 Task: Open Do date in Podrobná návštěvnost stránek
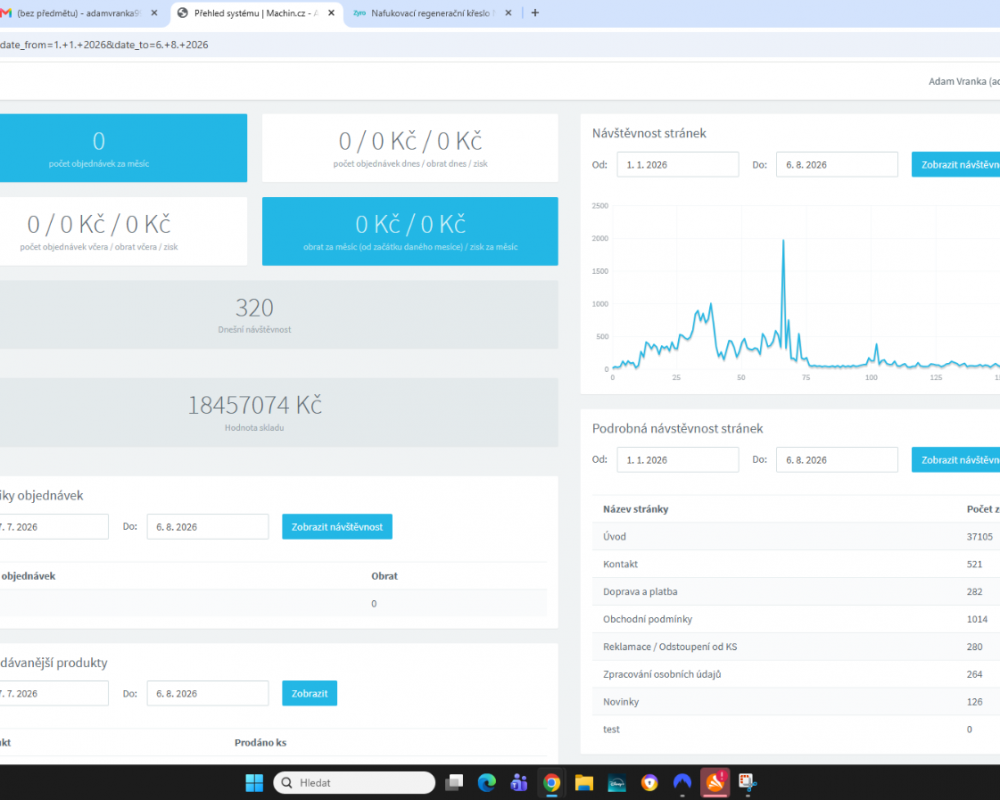tap(837, 460)
